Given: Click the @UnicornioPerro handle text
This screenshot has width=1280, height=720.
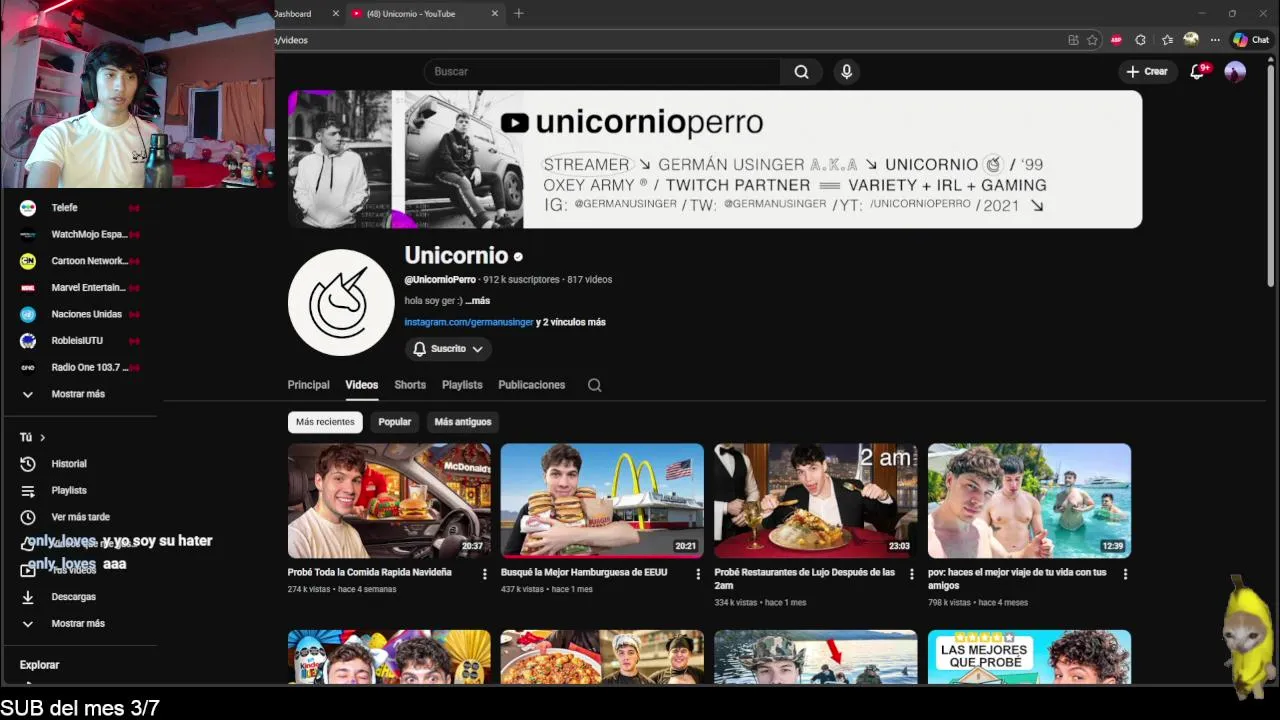Looking at the screenshot, I should point(440,280).
